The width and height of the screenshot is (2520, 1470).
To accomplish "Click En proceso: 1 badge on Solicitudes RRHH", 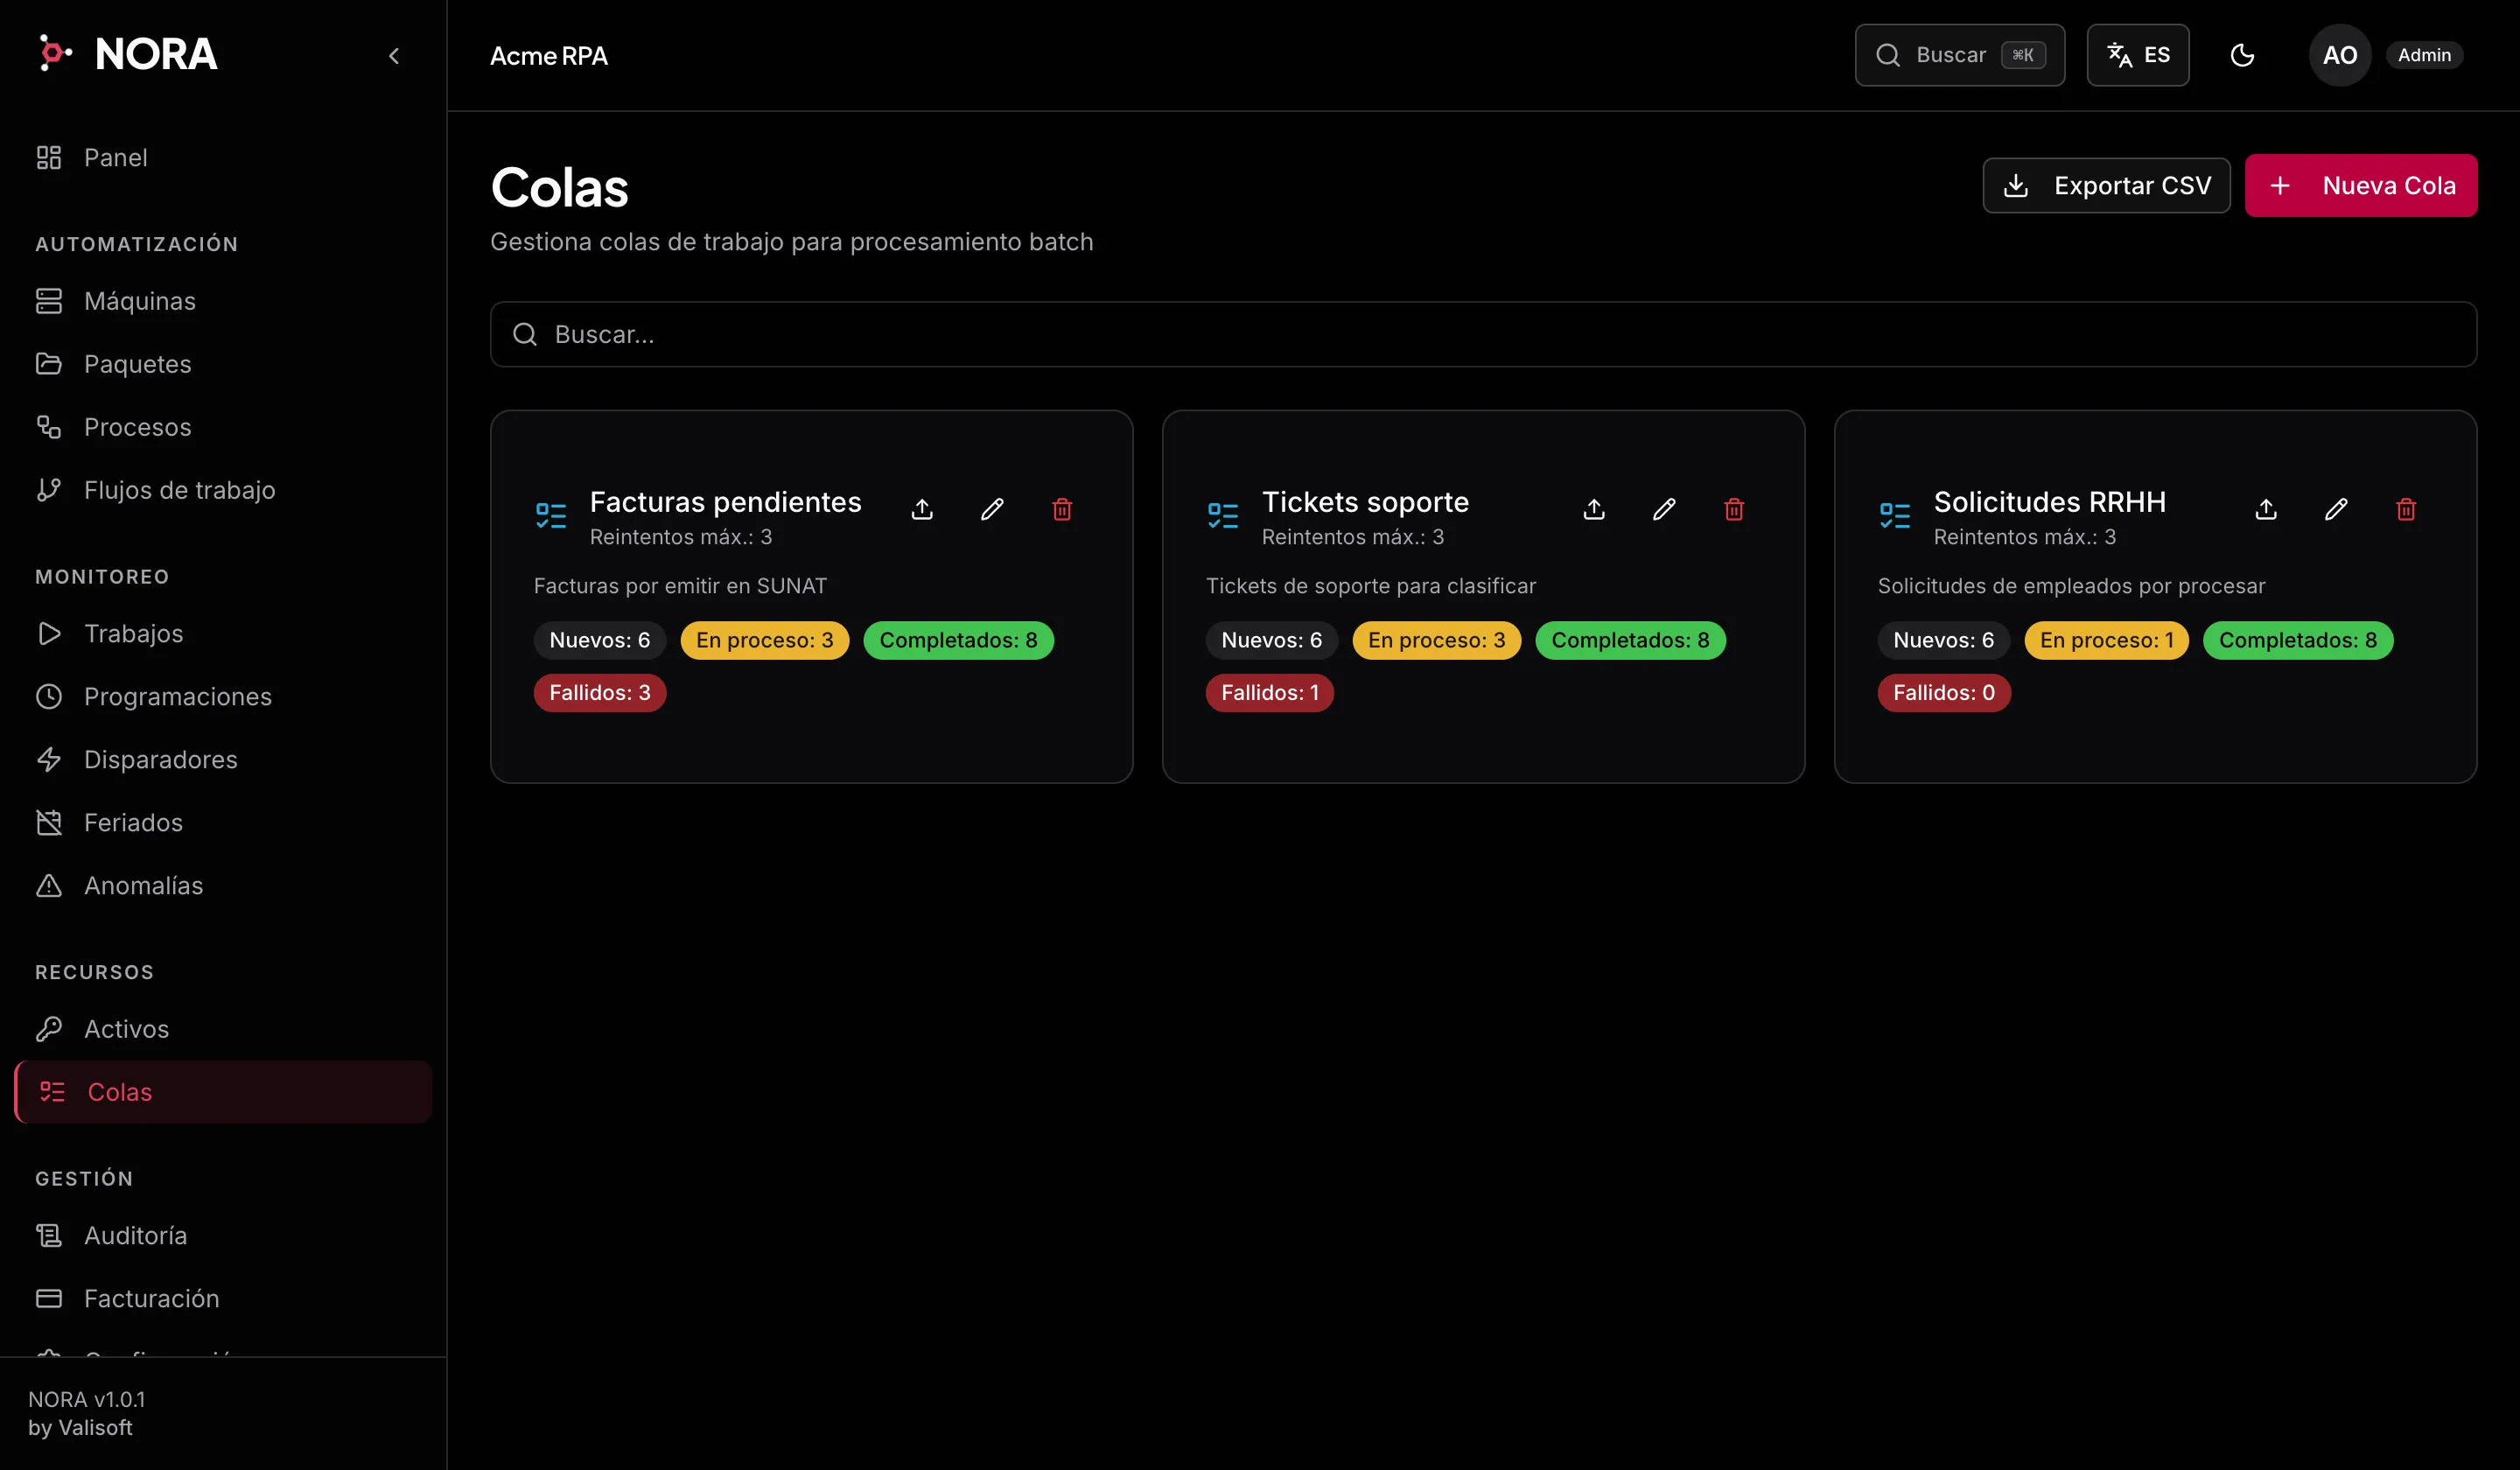I will pos(2106,640).
